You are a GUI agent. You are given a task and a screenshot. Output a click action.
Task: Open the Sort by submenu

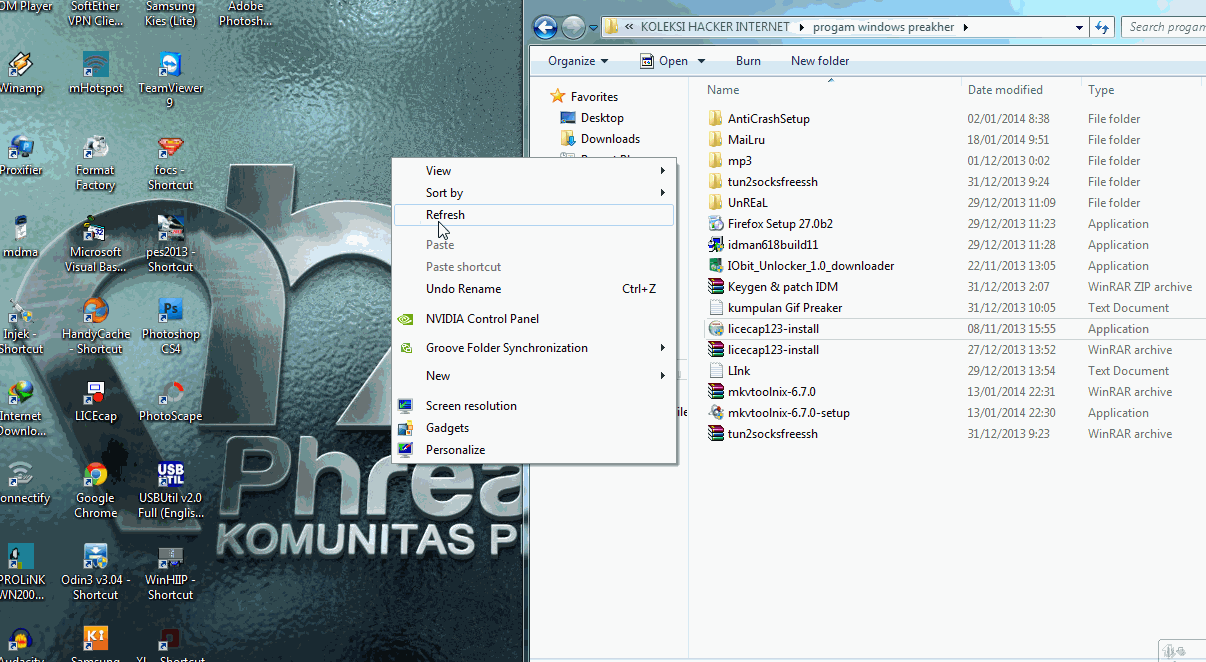point(534,193)
